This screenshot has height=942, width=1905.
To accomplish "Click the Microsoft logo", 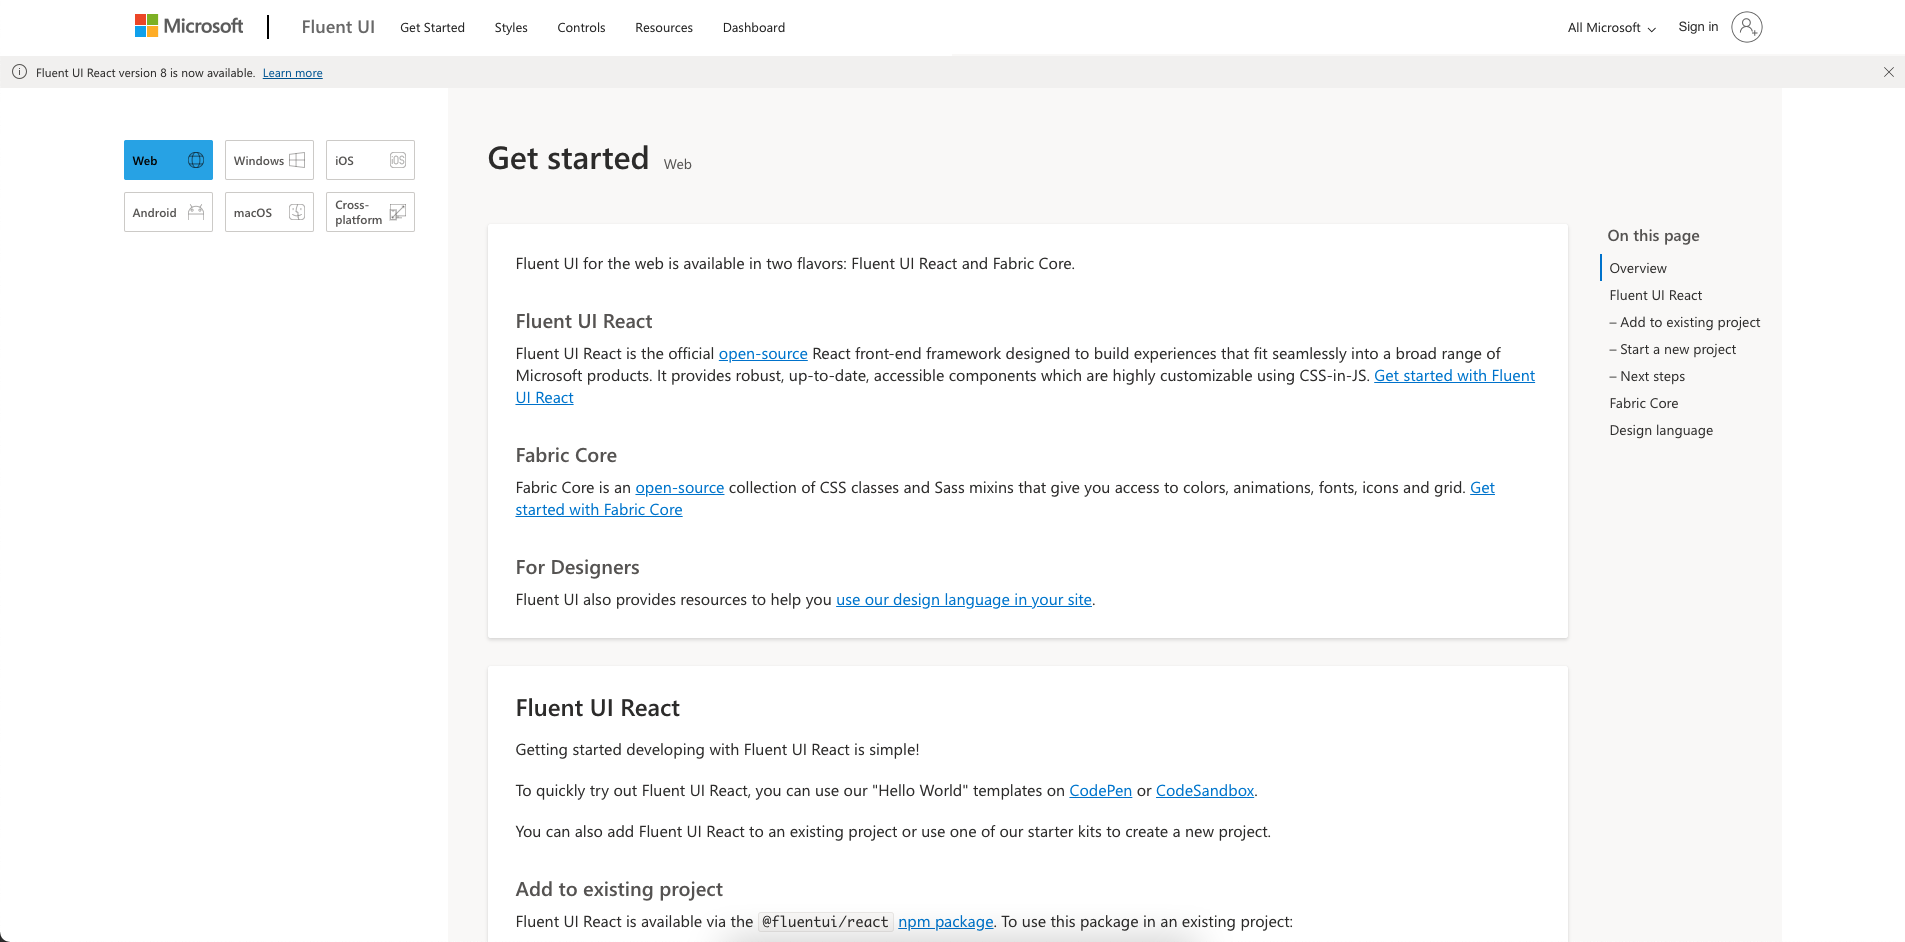I will click(189, 25).
